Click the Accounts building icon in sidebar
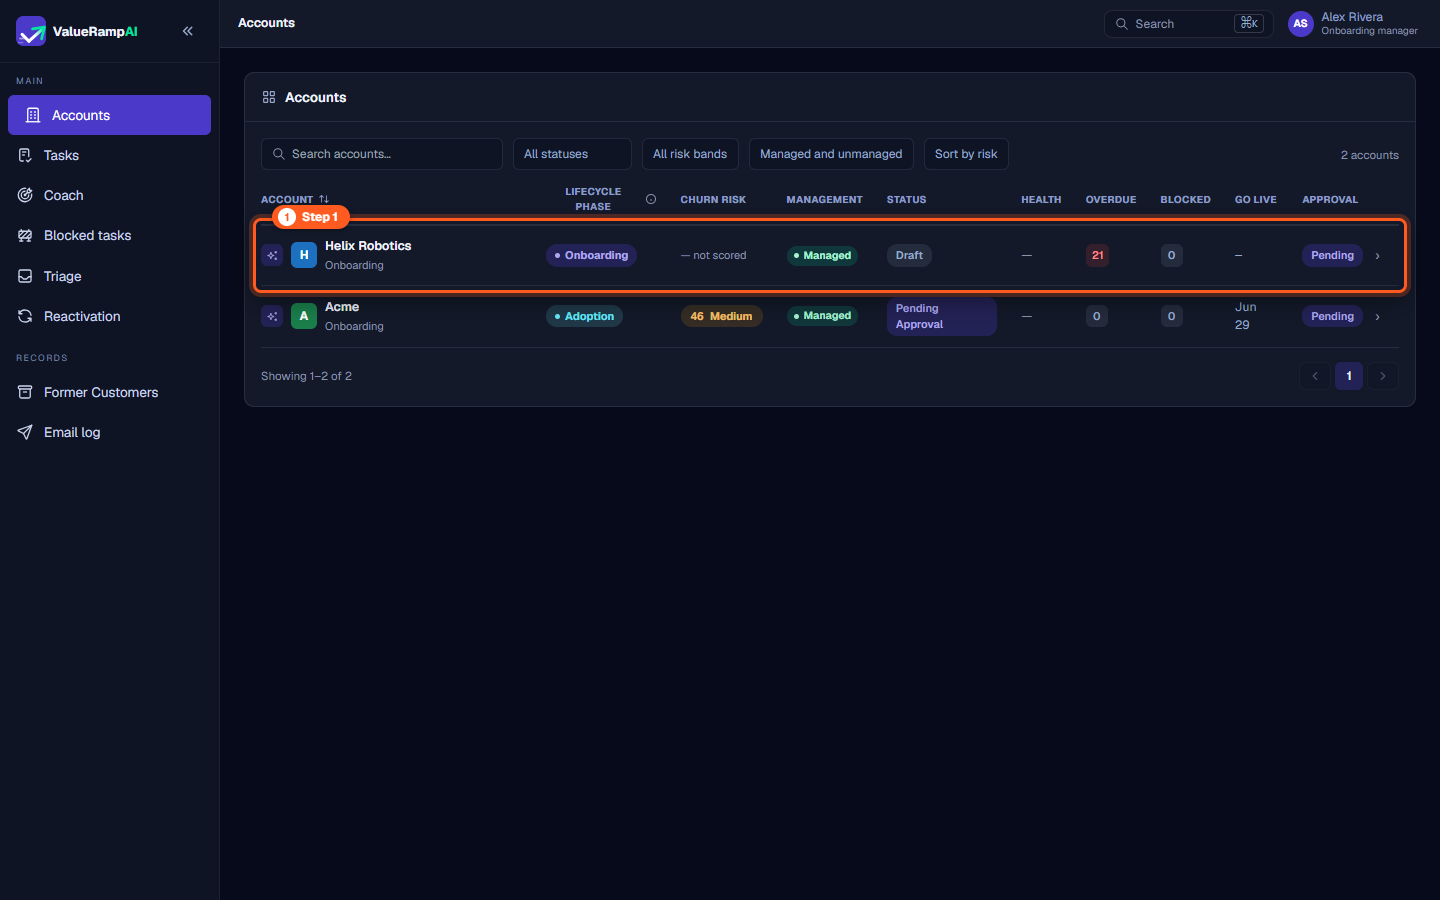Image resolution: width=1440 pixels, height=900 pixels. point(33,115)
